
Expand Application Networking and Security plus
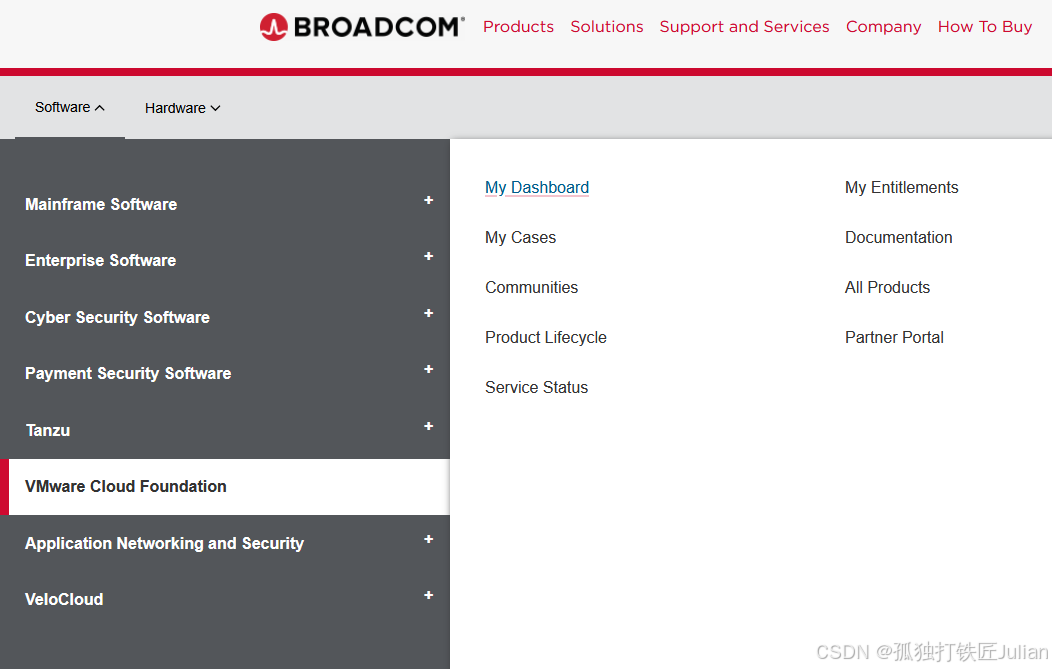(428, 539)
